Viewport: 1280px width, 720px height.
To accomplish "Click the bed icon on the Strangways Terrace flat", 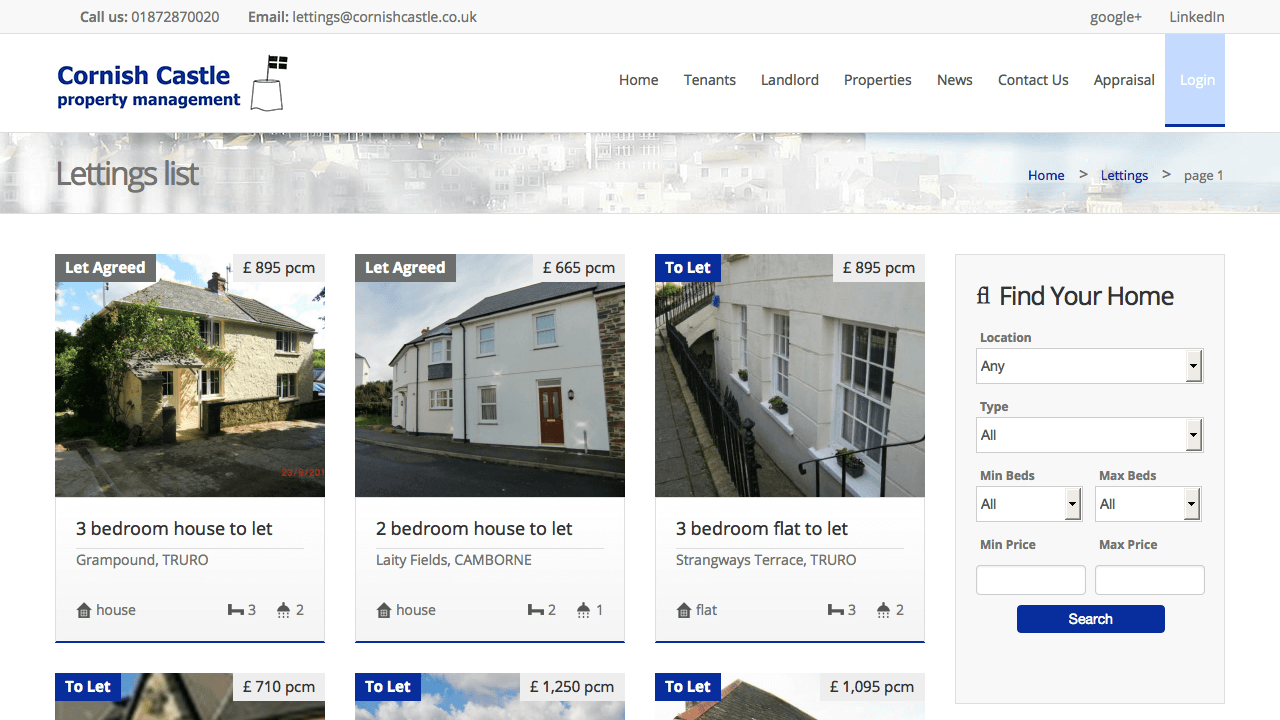I will click(x=838, y=609).
